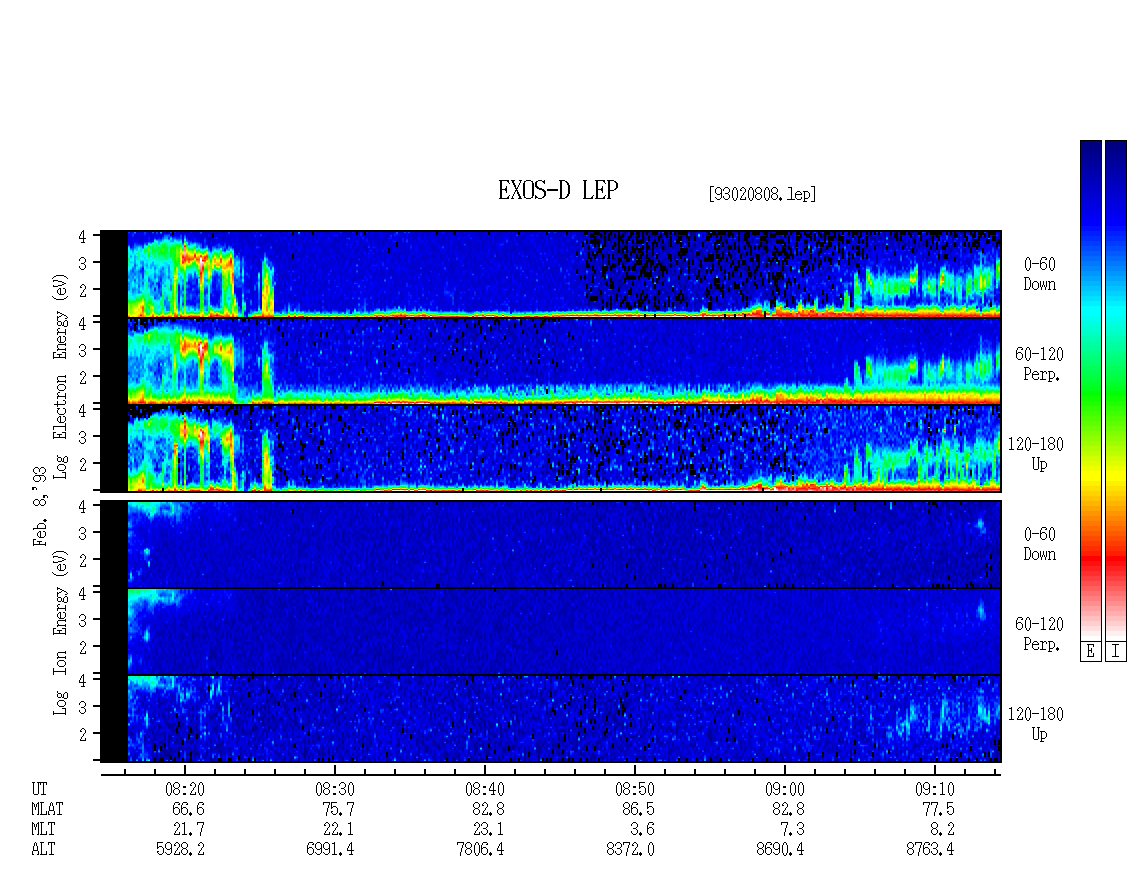Click the 09:10 UT time label
The width and height of the screenshot is (1130, 875).
tap(935, 789)
